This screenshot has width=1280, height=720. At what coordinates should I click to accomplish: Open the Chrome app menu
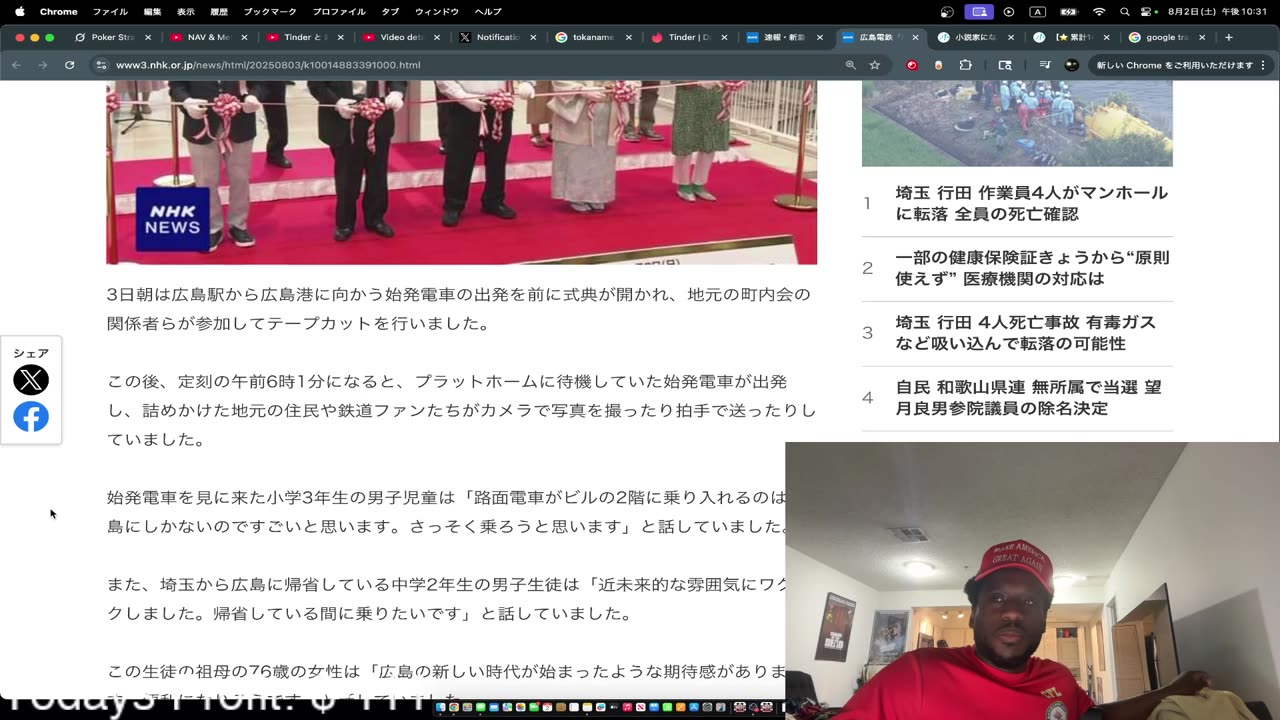pyautogui.click(x=58, y=12)
